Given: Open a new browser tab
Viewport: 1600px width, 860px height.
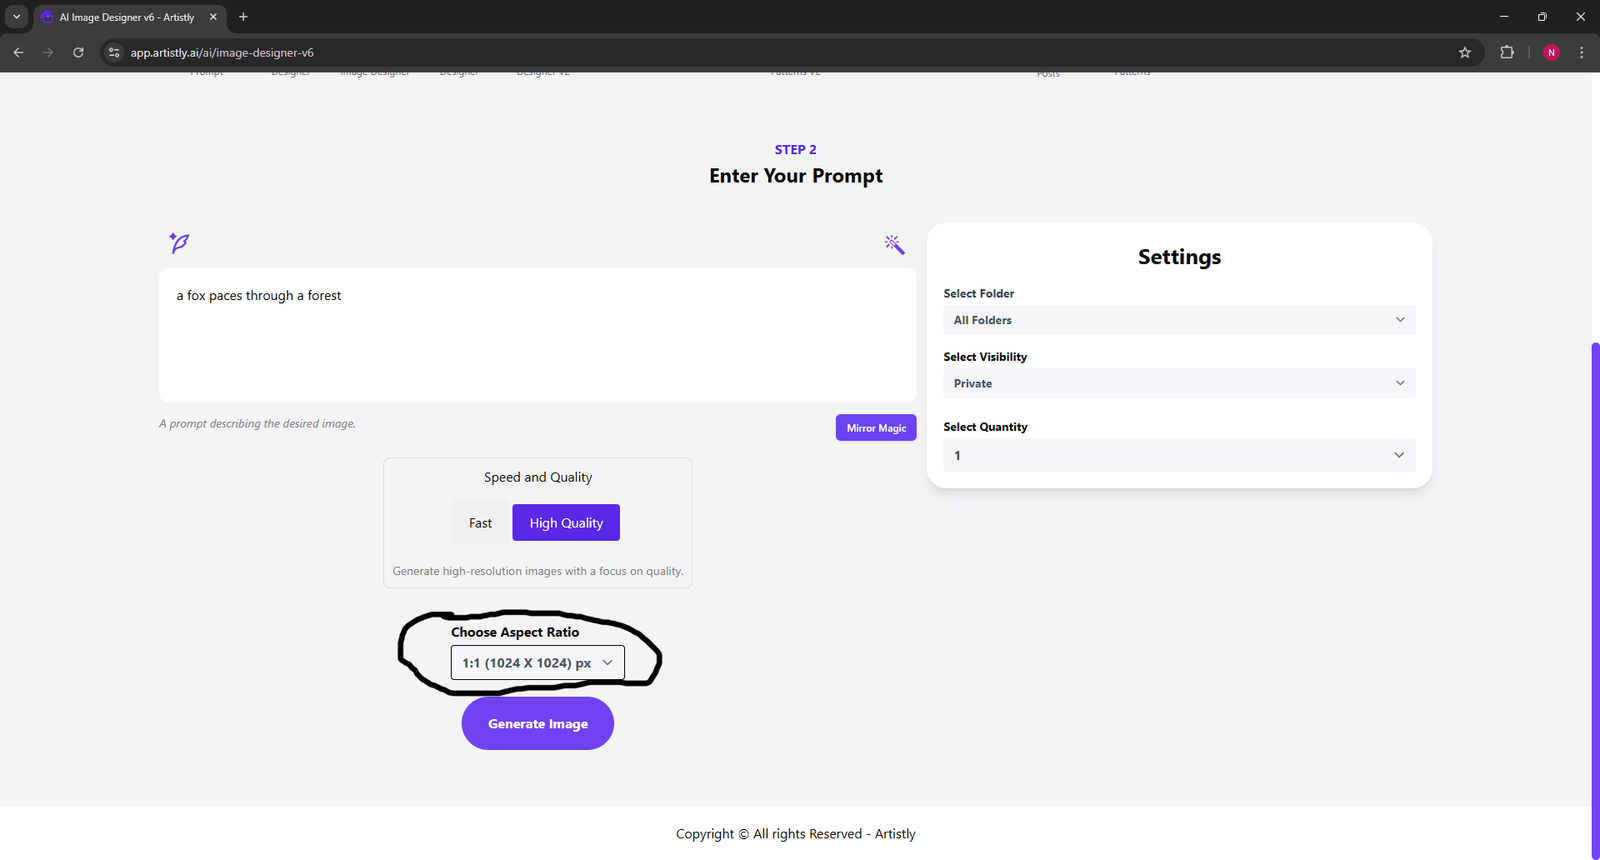Looking at the screenshot, I should [243, 17].
